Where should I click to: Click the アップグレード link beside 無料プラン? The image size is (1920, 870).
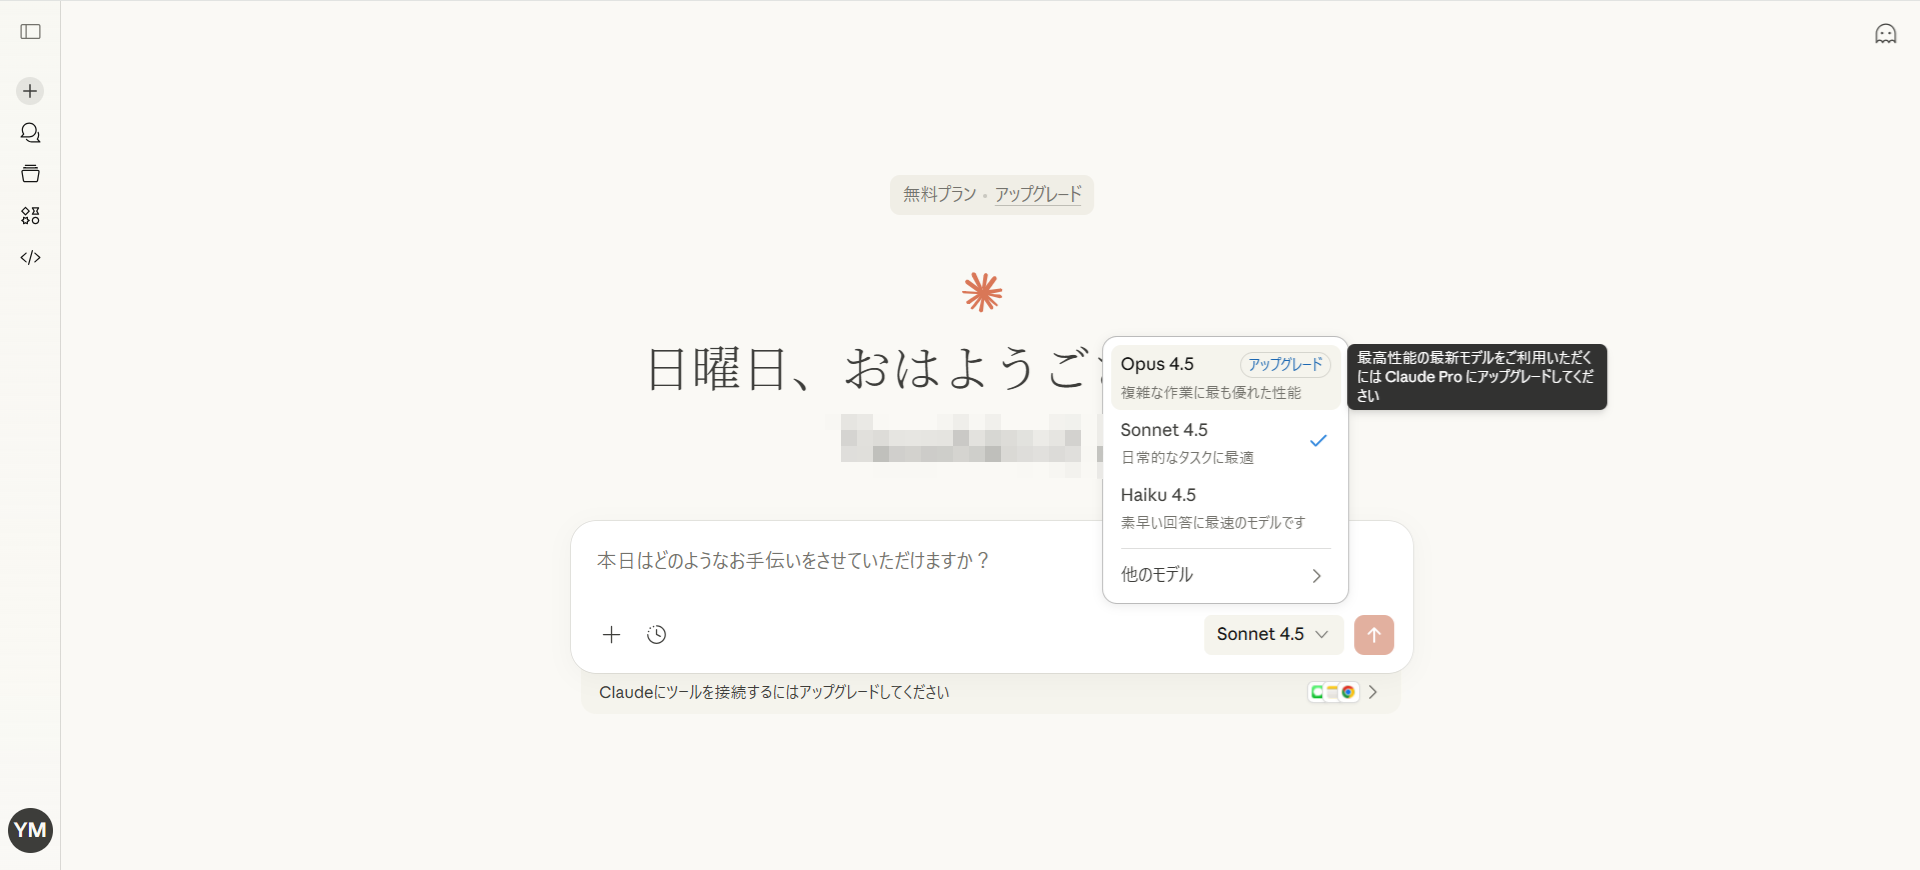tap(1038, 194)
